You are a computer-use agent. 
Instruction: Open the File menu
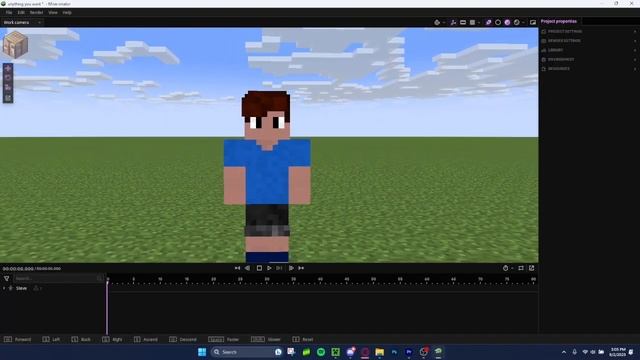tap(9, 13)
